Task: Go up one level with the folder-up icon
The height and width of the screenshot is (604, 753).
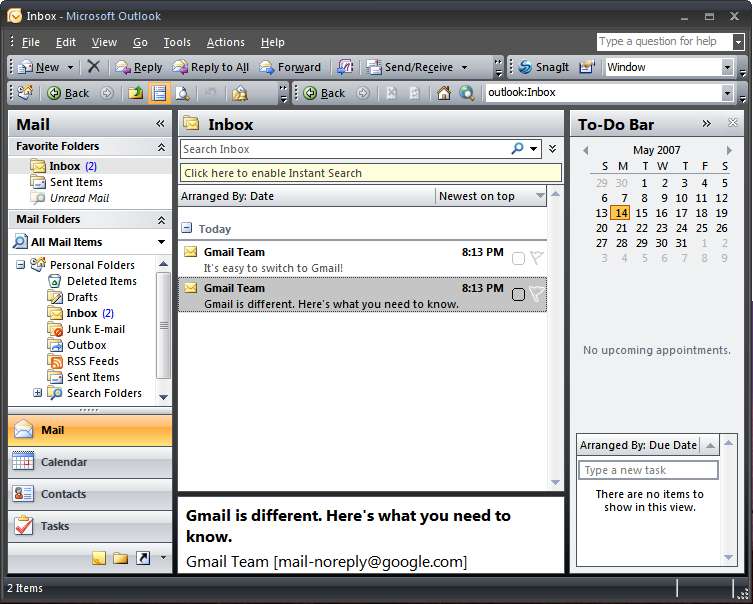Action: click(x=136, y=93)
